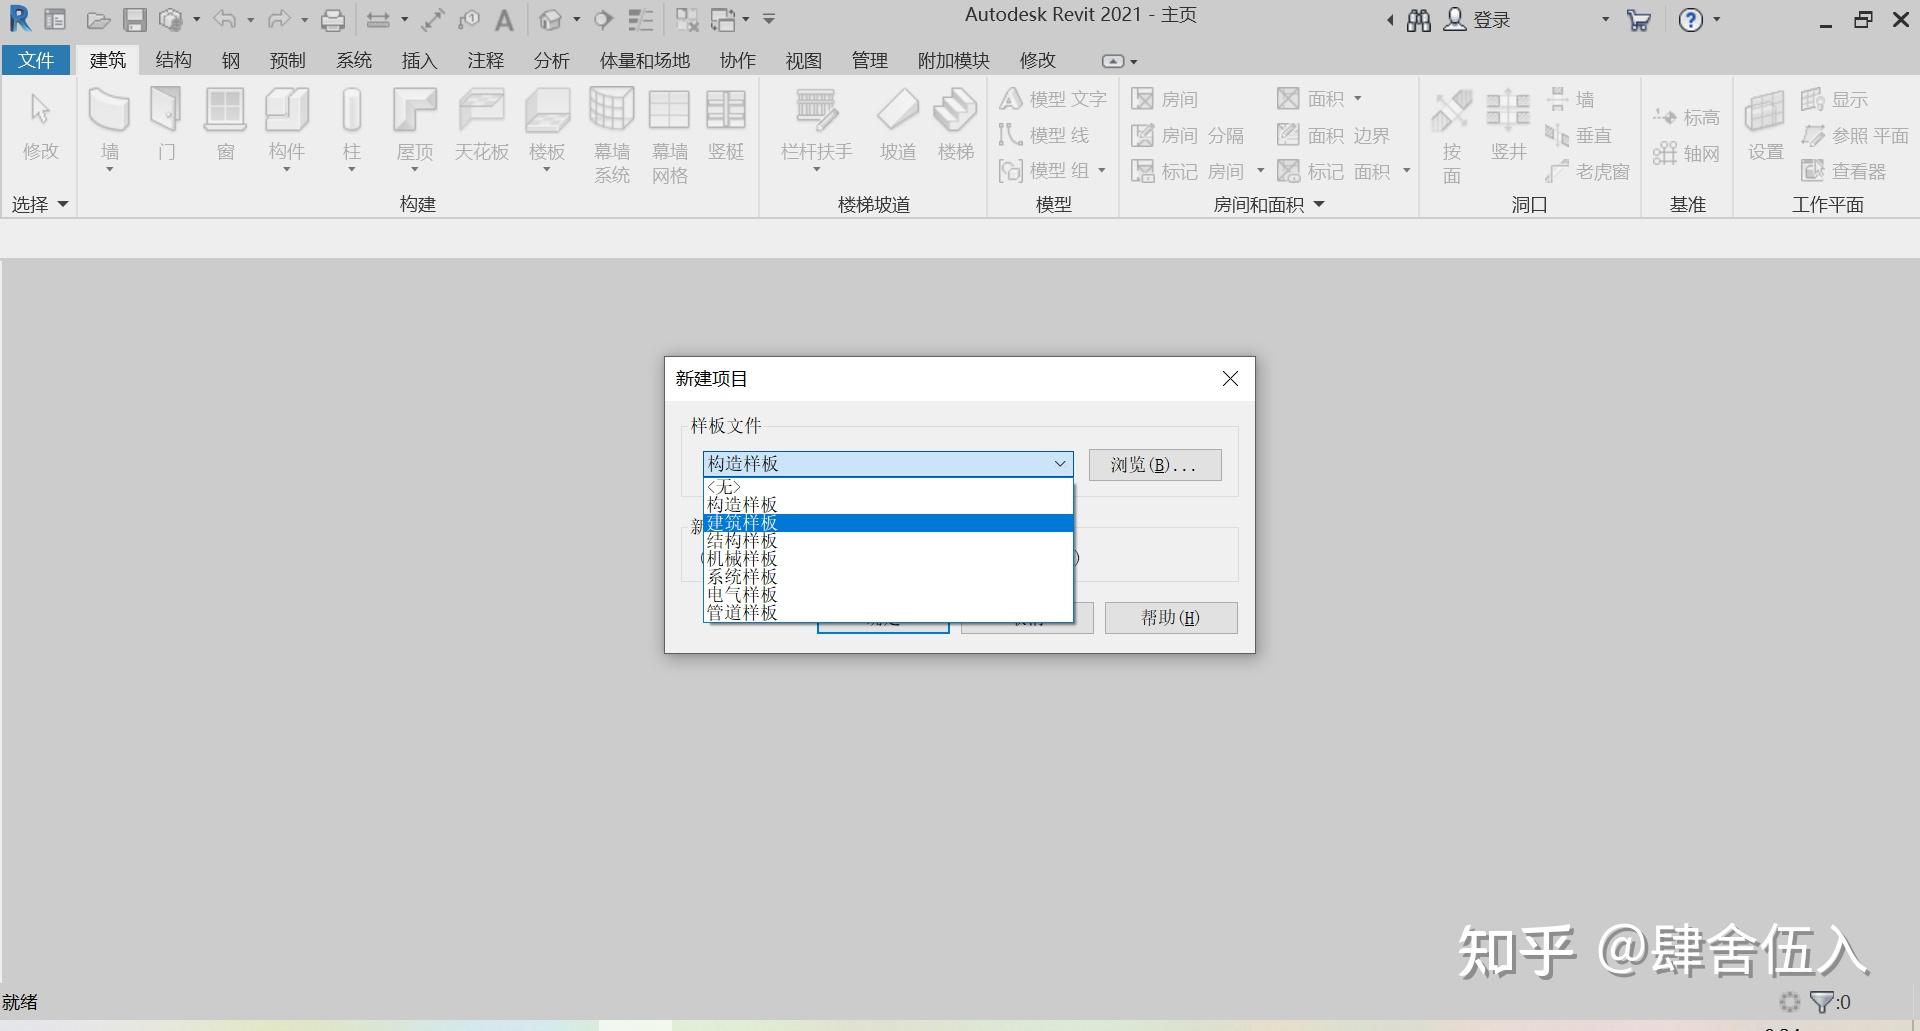Switch to the View (视图) tab
Viewport: 1920px width, 1031px height.
tap(803, 60)
